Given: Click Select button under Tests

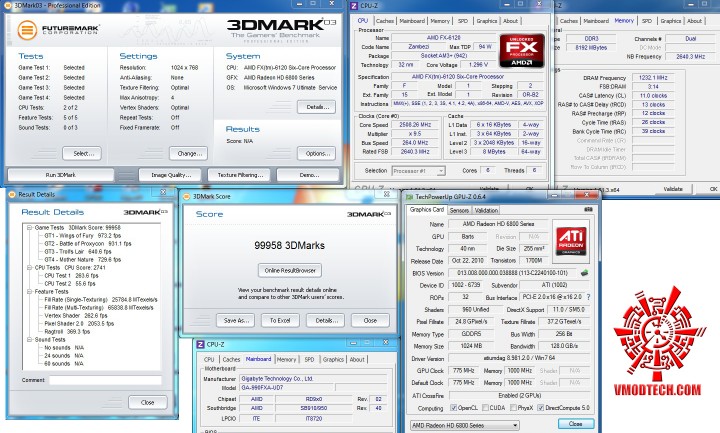Looking at the screenshot, I should (x=82, y=153).
